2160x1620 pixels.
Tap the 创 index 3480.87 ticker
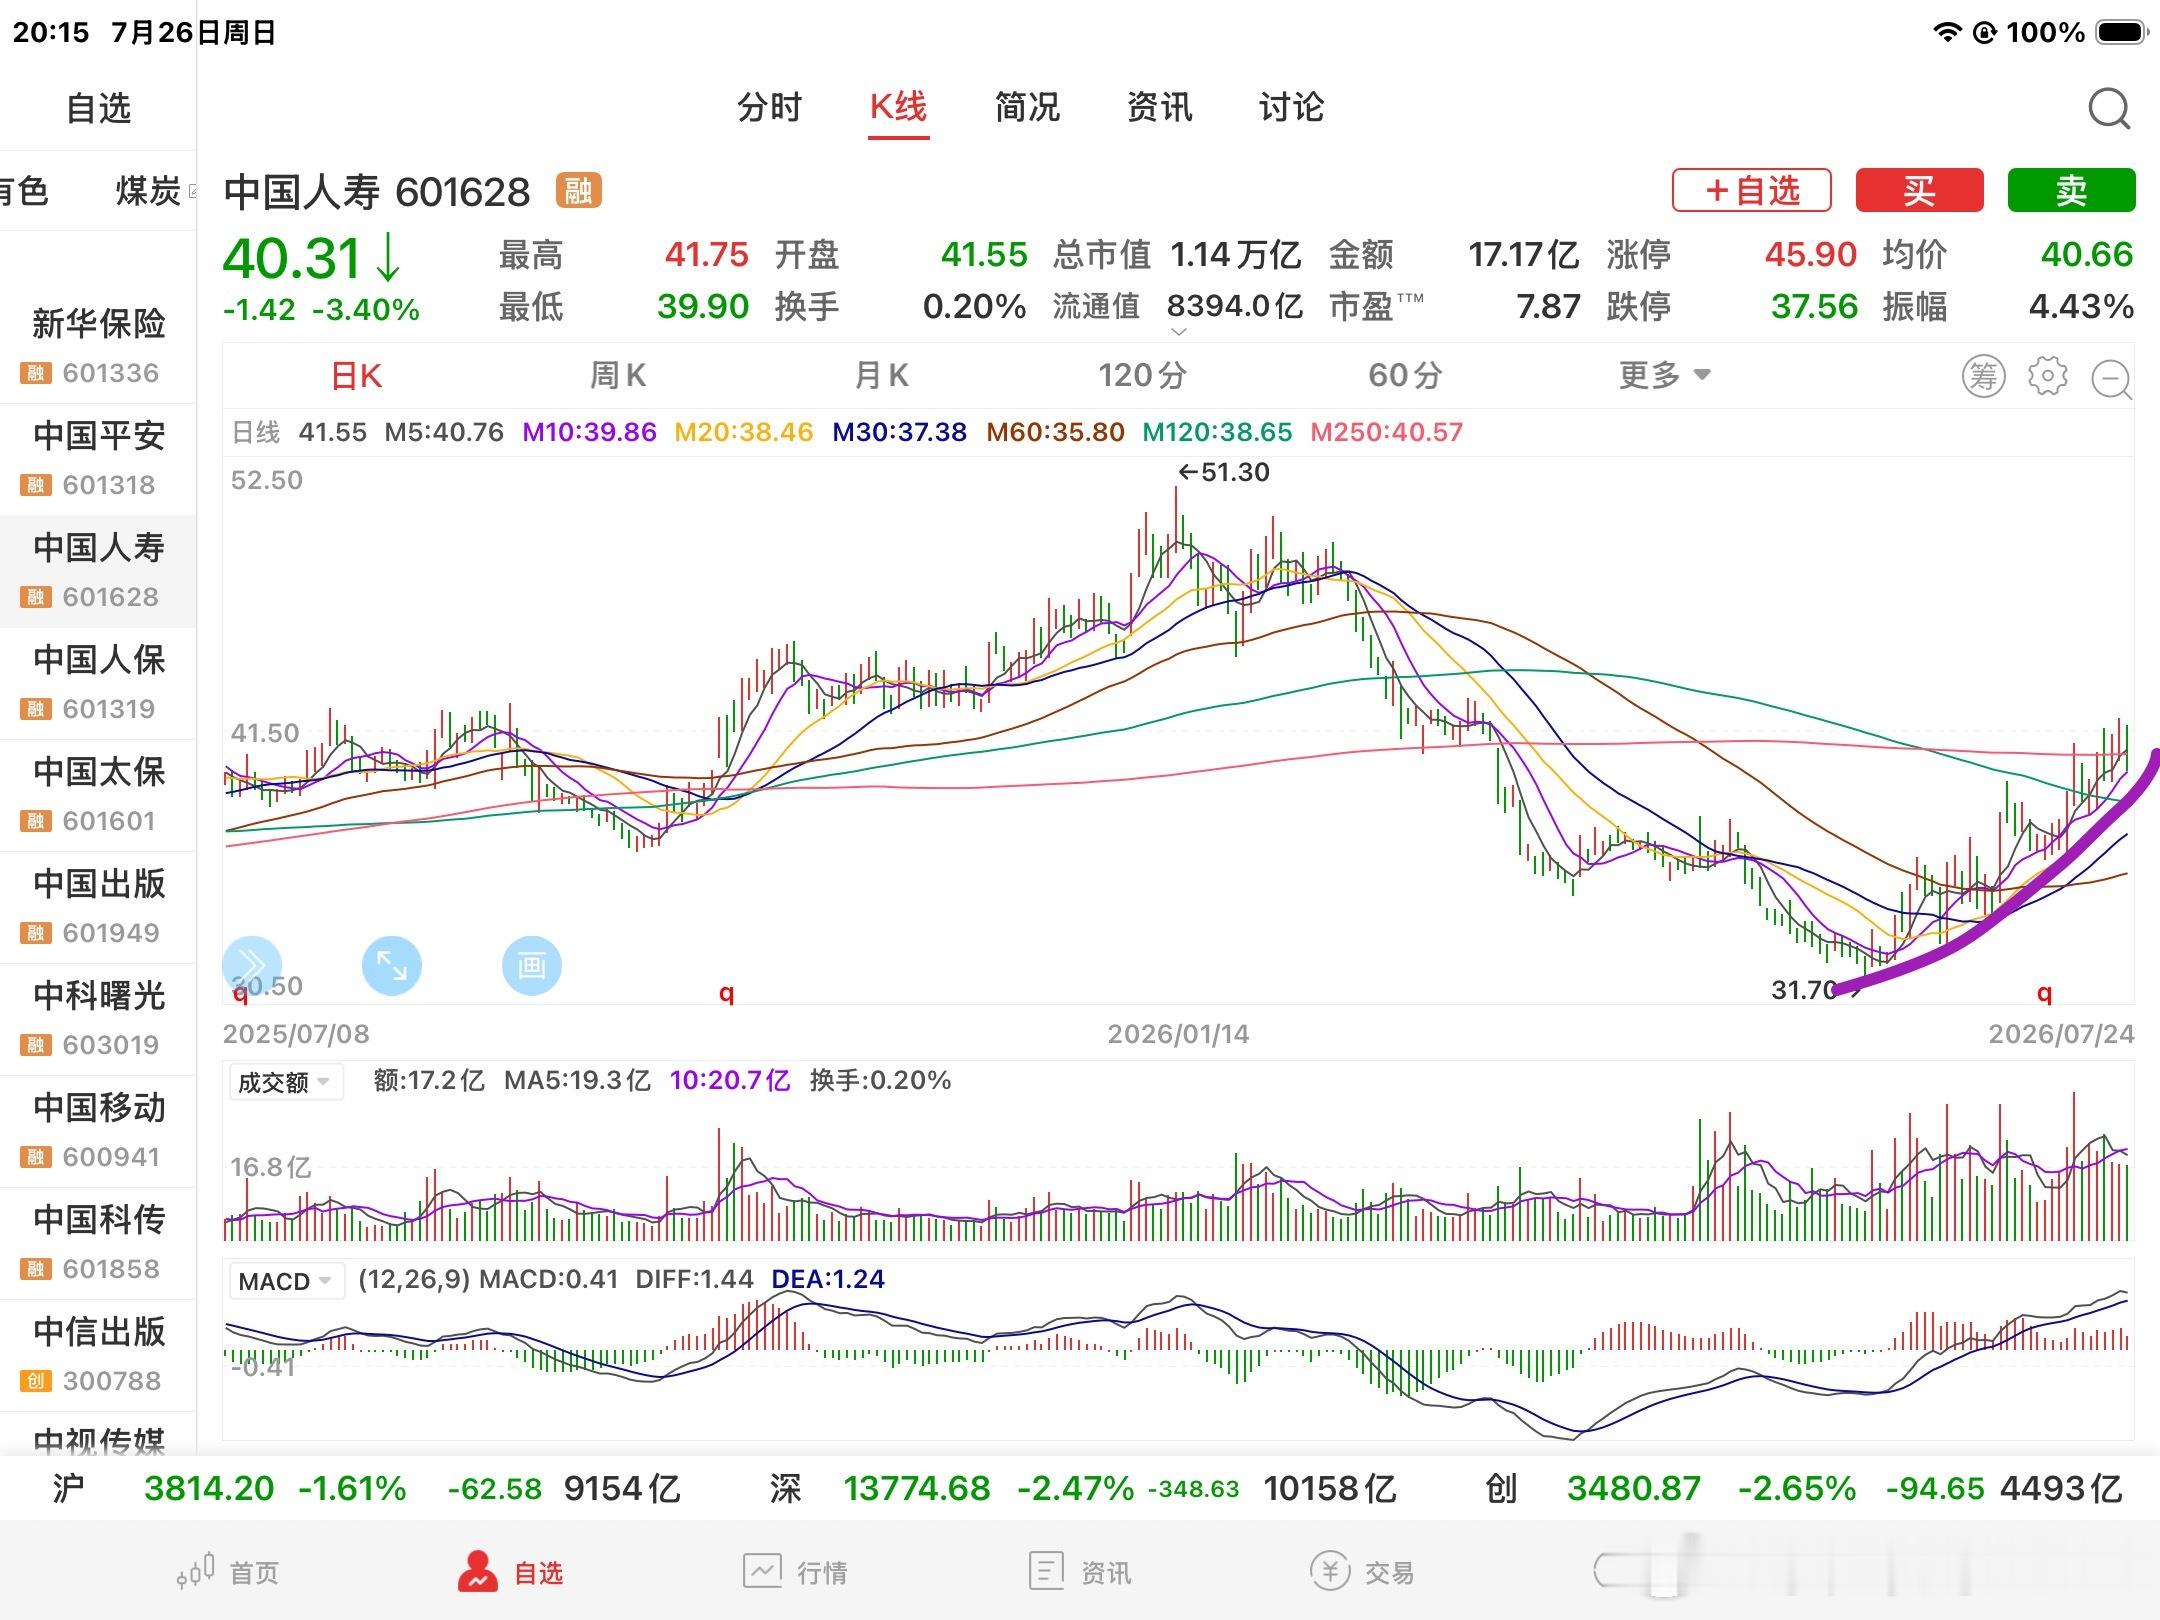[1803, 1489]
